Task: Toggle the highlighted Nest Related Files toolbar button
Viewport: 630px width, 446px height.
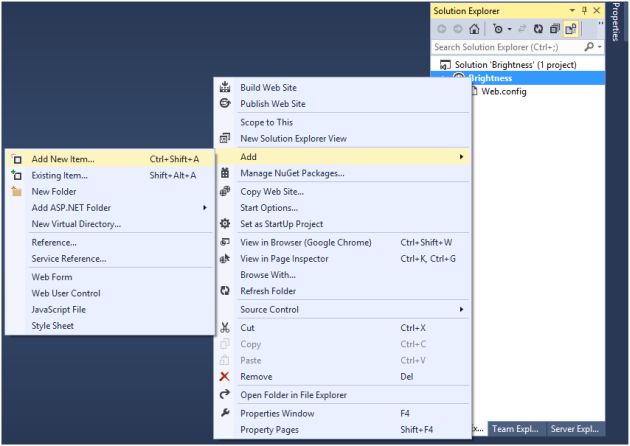Action: click(571, 29)
